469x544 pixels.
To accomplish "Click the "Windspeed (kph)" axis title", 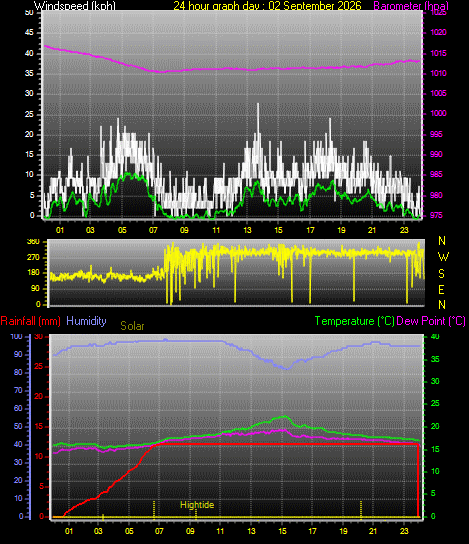I will coord(75,6).
